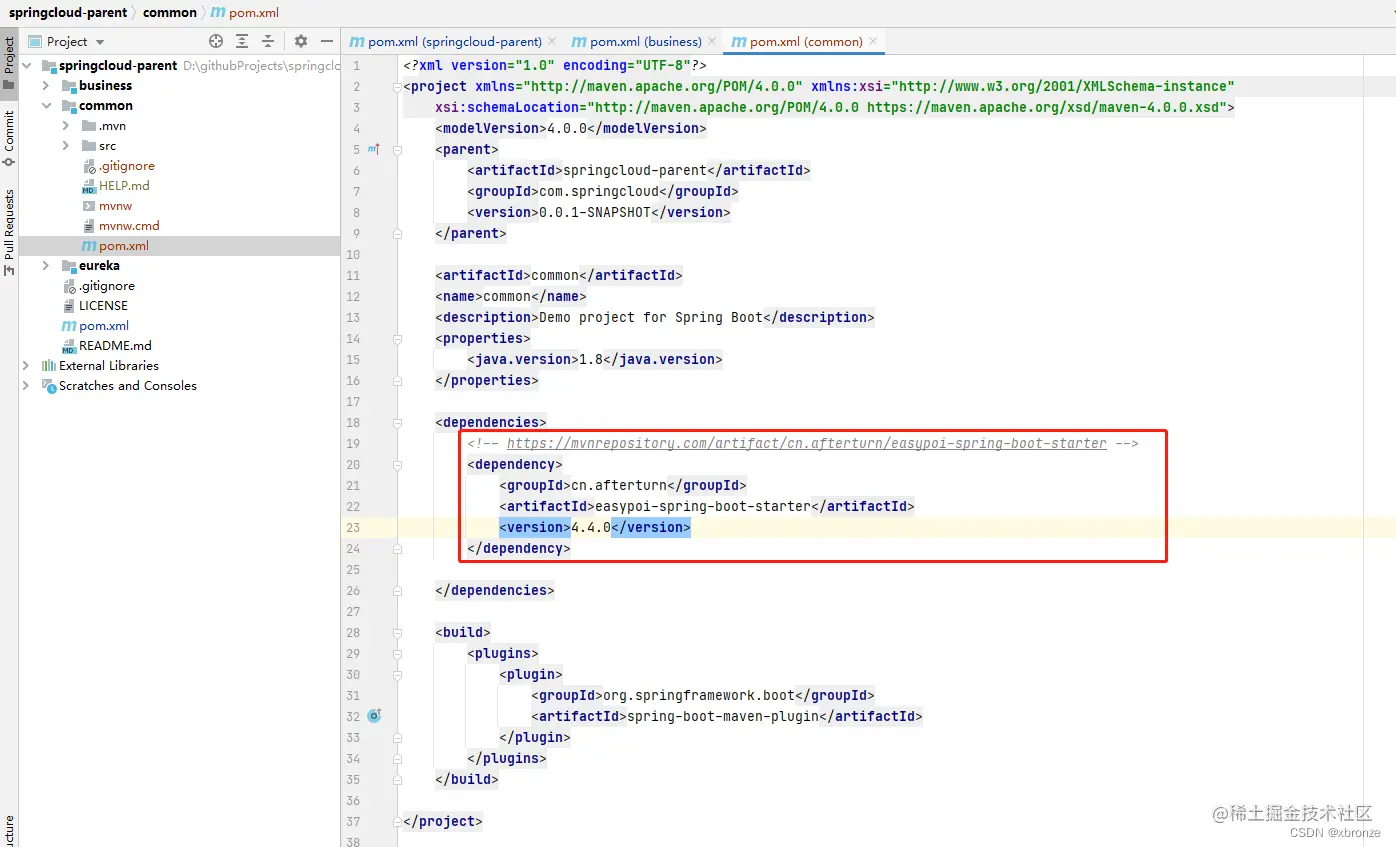The width and height of the screenshot is (1396, 847).
Task: Select README.md in project tree
Action: 115,346
